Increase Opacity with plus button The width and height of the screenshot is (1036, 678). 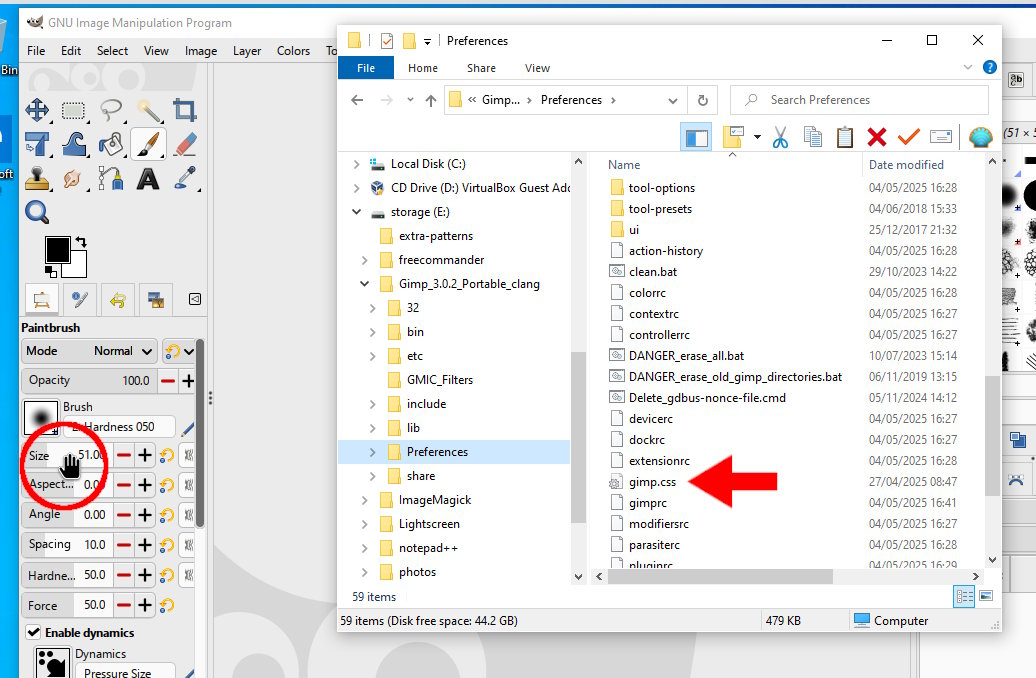pos(188,381)
